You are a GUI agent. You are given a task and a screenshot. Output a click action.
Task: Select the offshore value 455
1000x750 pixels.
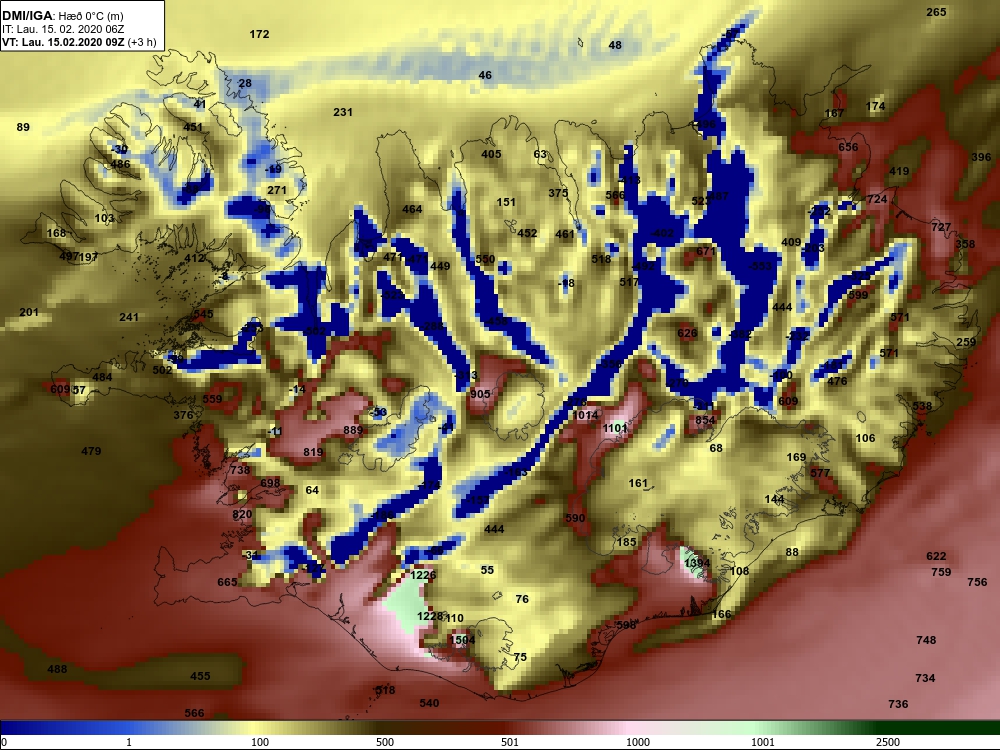point(200,677)
